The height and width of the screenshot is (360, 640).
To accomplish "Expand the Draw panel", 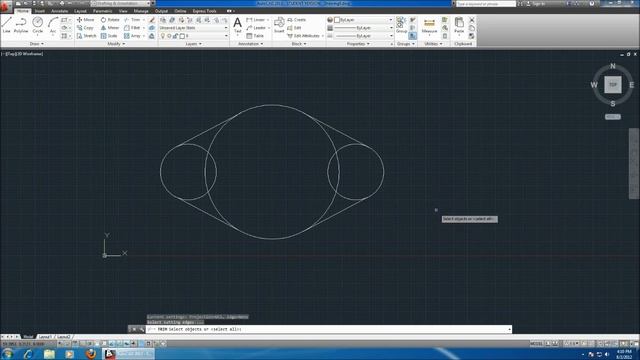I will tap(37, 44).
